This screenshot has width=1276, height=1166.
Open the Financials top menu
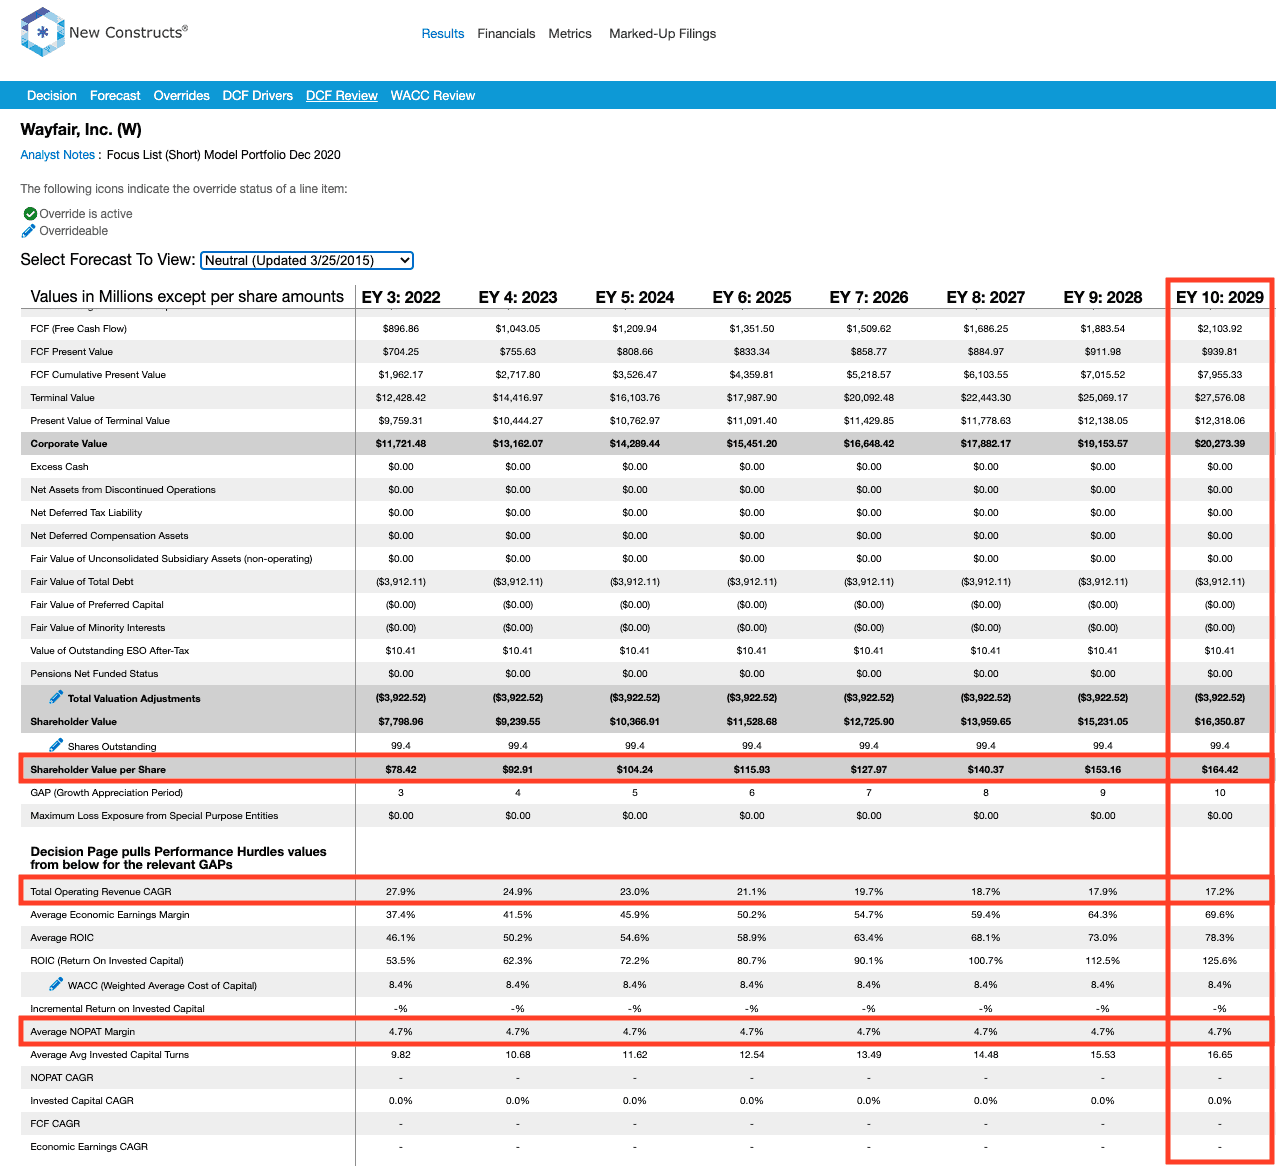[x=506, y=34]
